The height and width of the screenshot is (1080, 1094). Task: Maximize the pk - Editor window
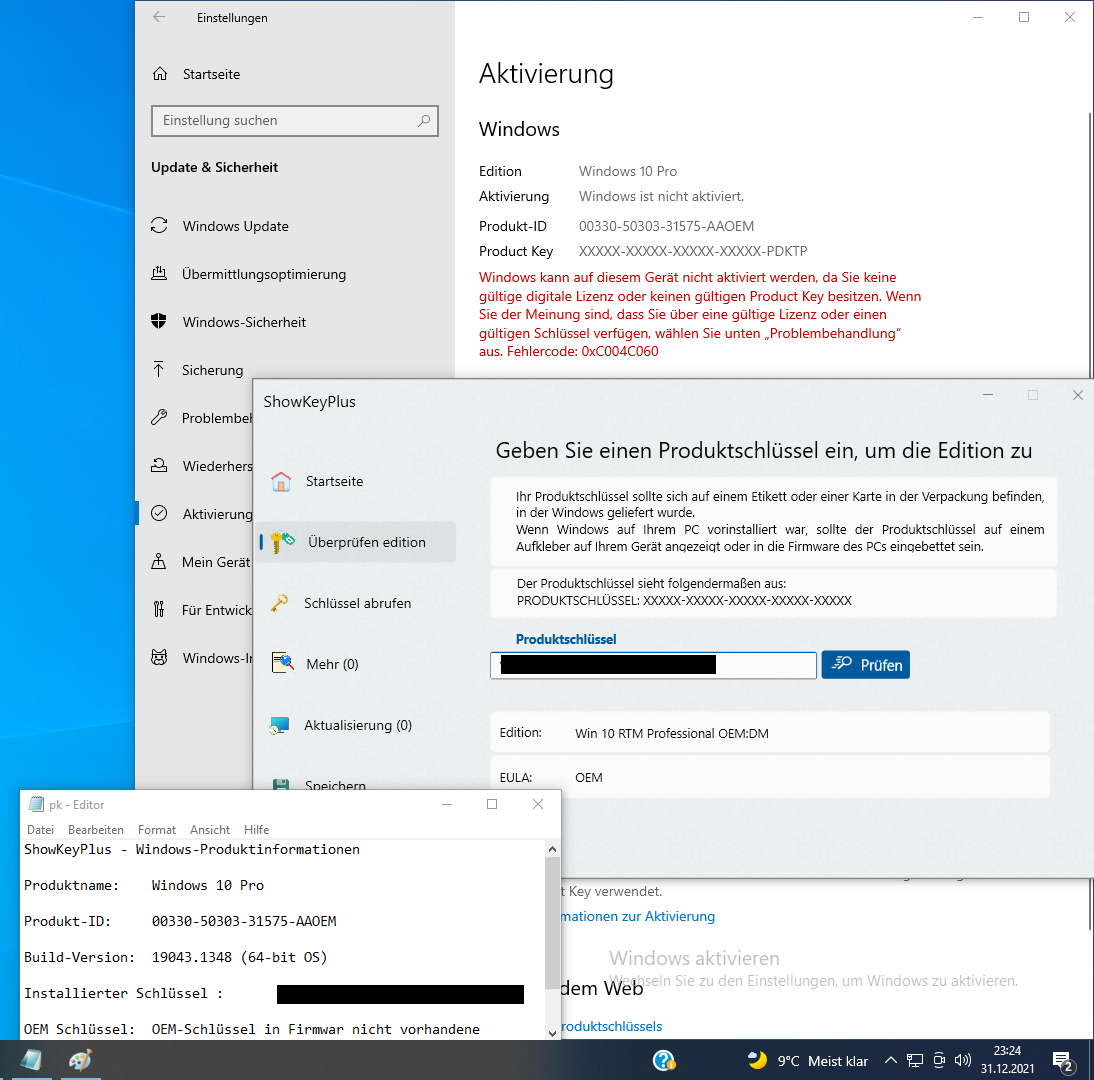(x=492, y=804)
